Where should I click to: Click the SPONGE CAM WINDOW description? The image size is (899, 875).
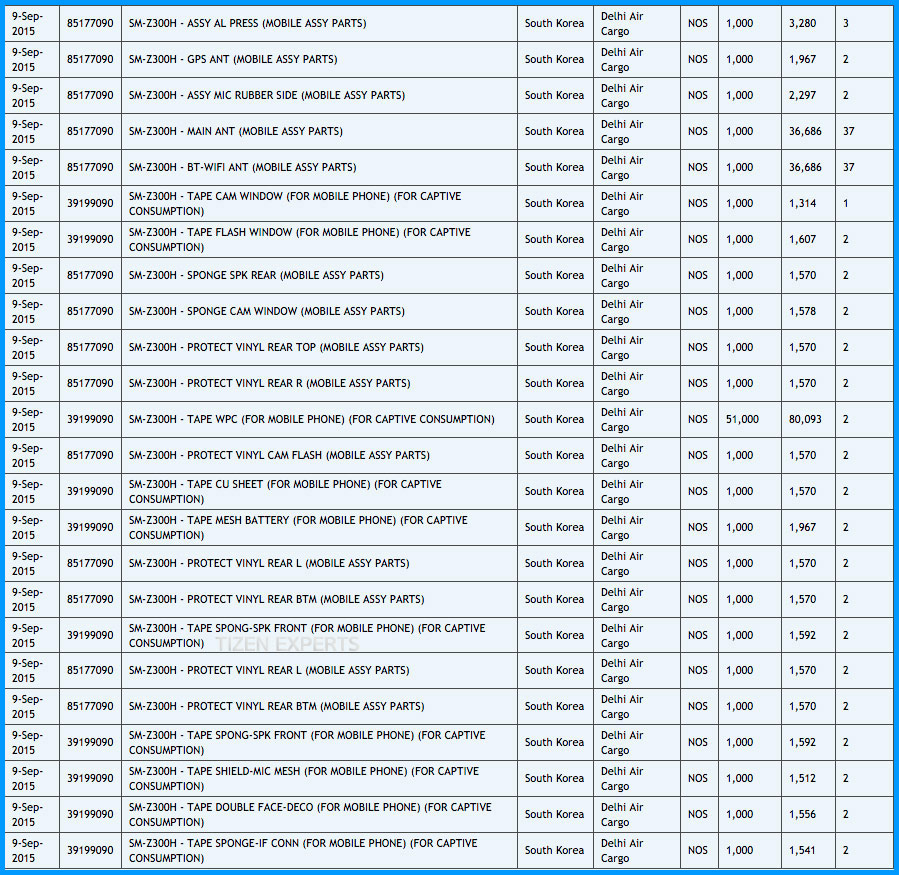[x=267, y=311]
